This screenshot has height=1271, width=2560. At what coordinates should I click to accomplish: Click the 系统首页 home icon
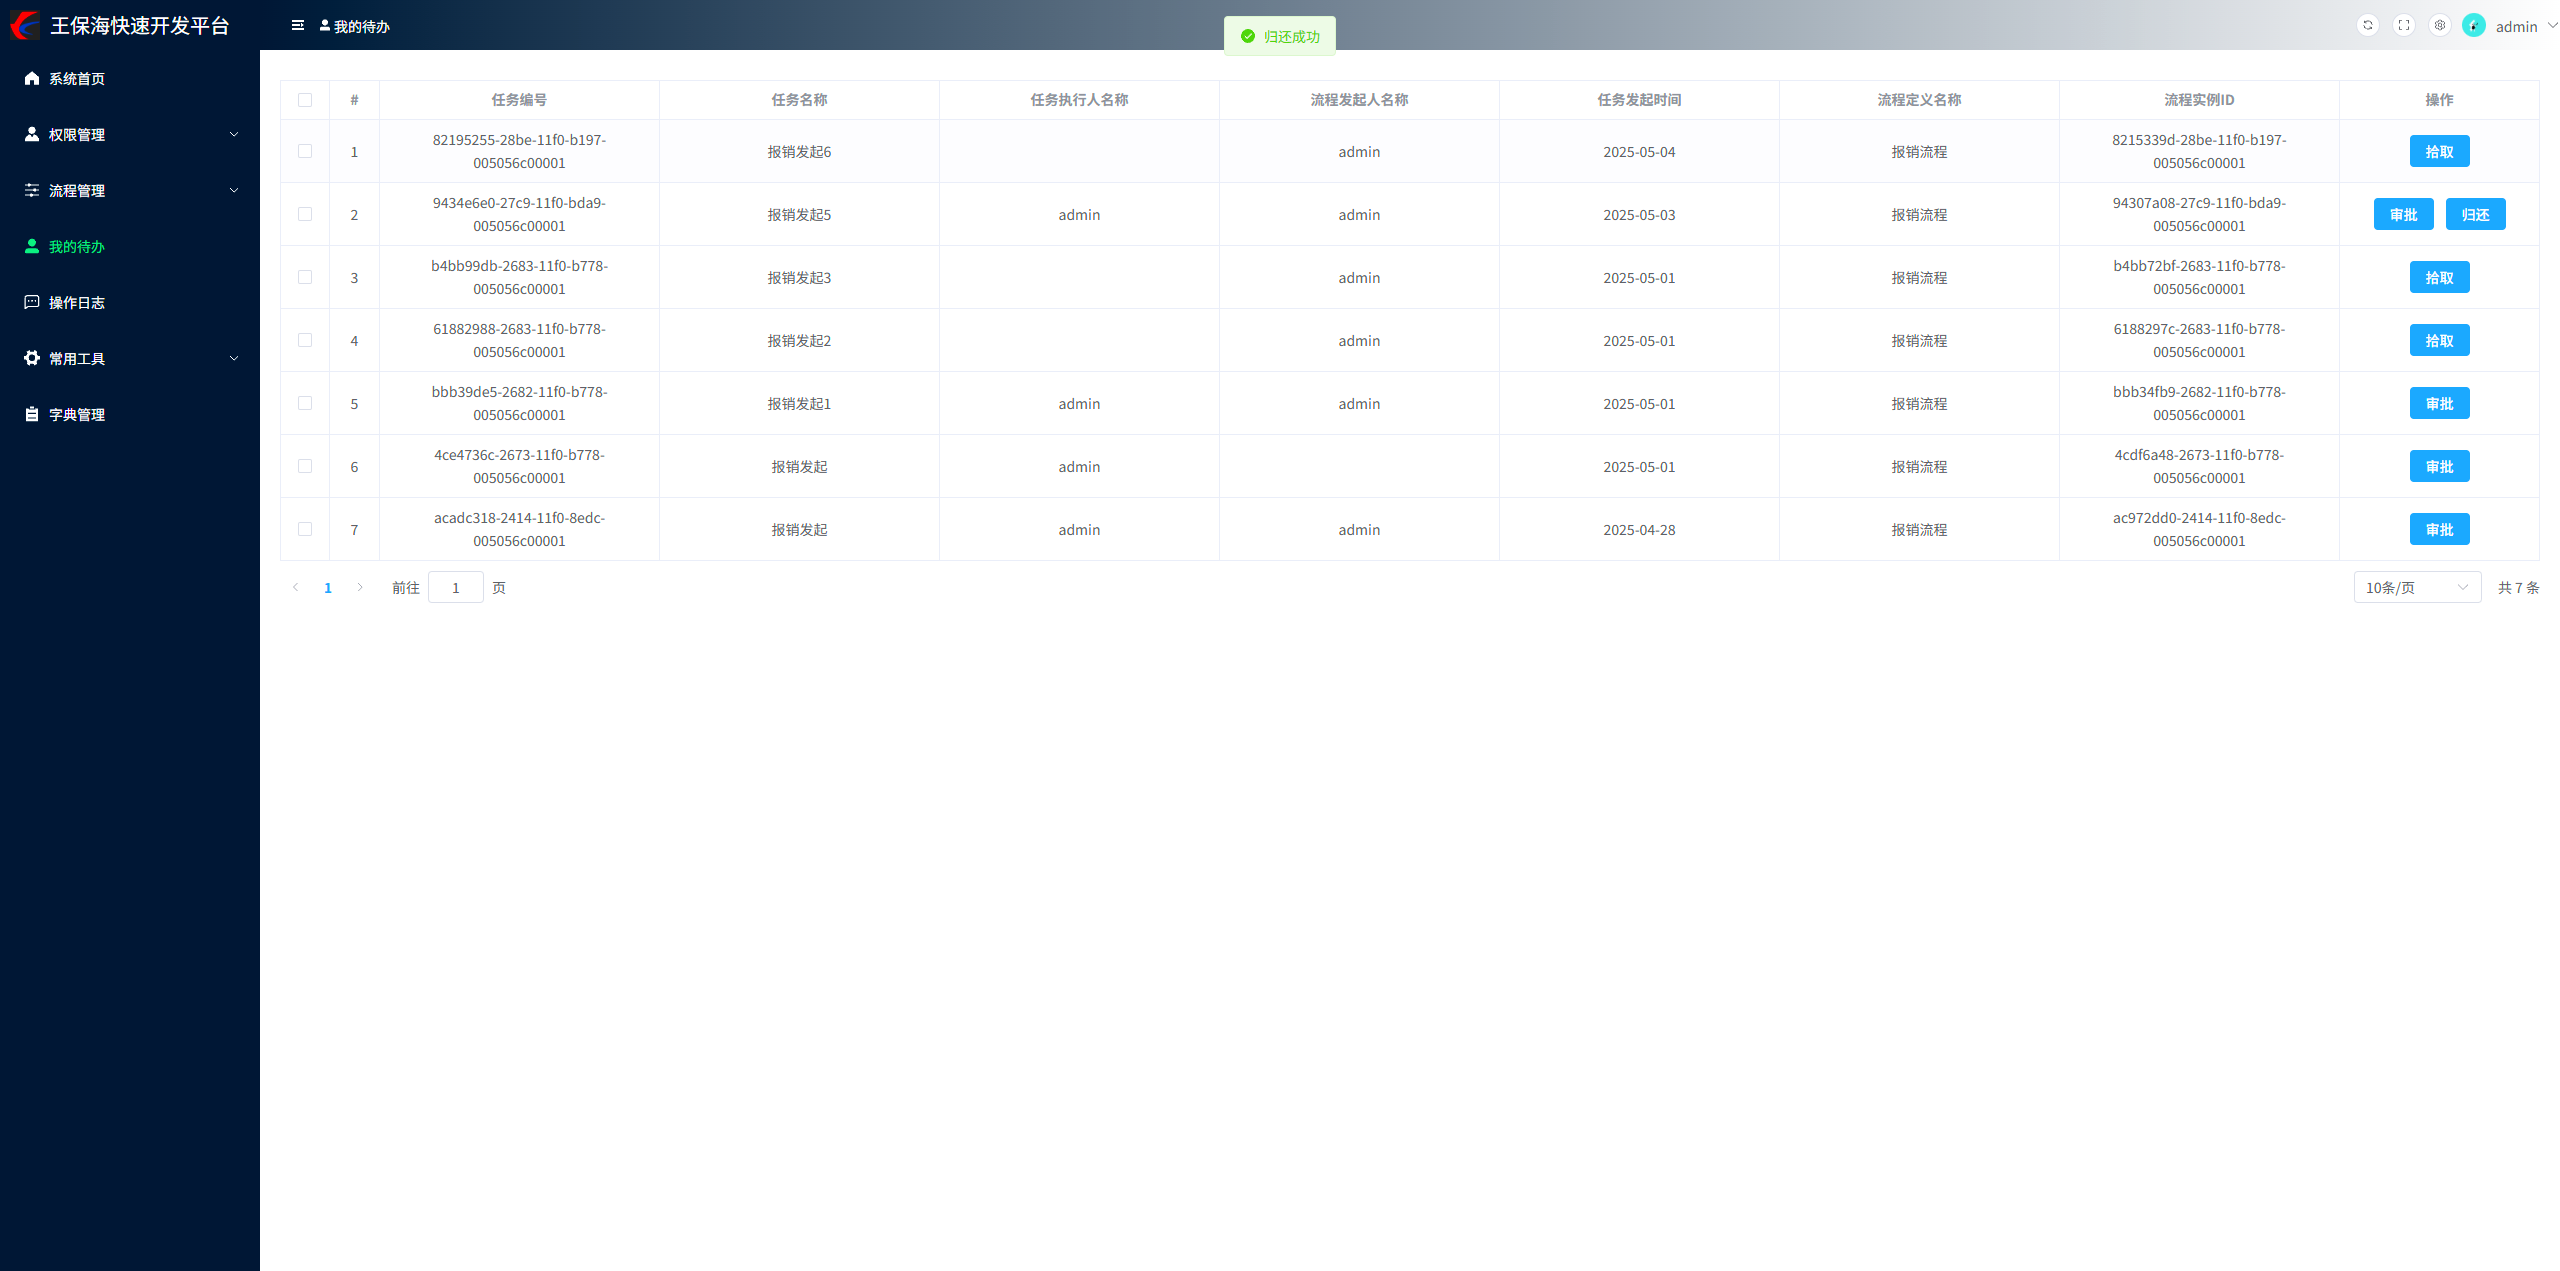coord(32,79)
